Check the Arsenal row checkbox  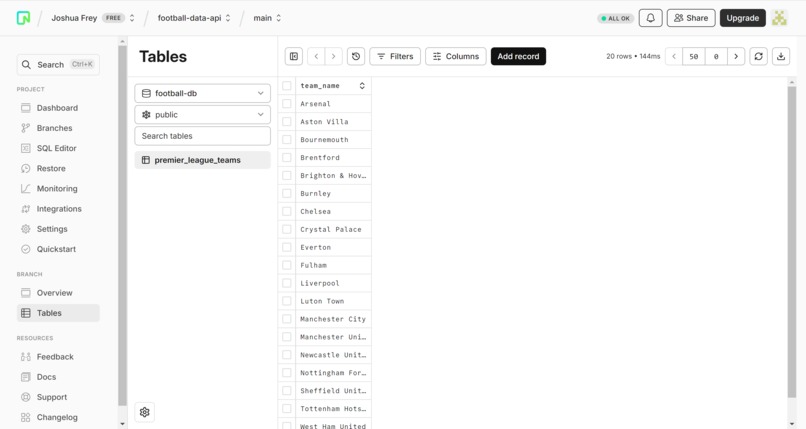pos(287,104)
